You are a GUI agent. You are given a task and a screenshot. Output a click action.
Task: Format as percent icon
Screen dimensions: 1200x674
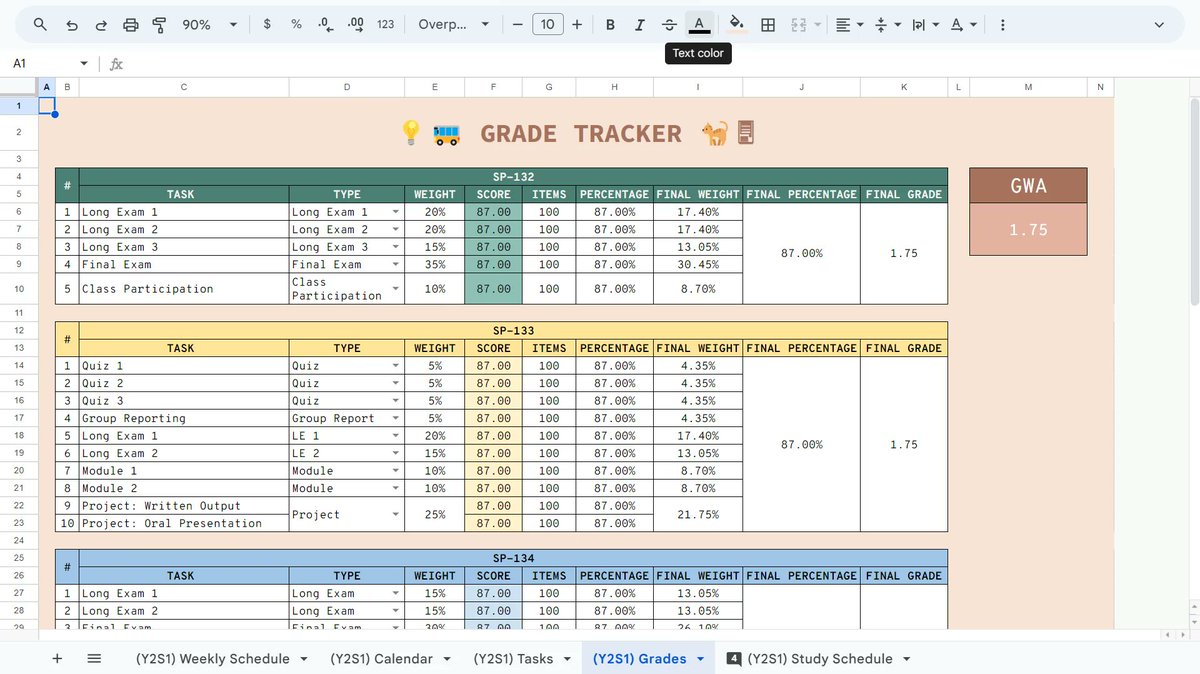pyautogui.click(x=297, y=25)
